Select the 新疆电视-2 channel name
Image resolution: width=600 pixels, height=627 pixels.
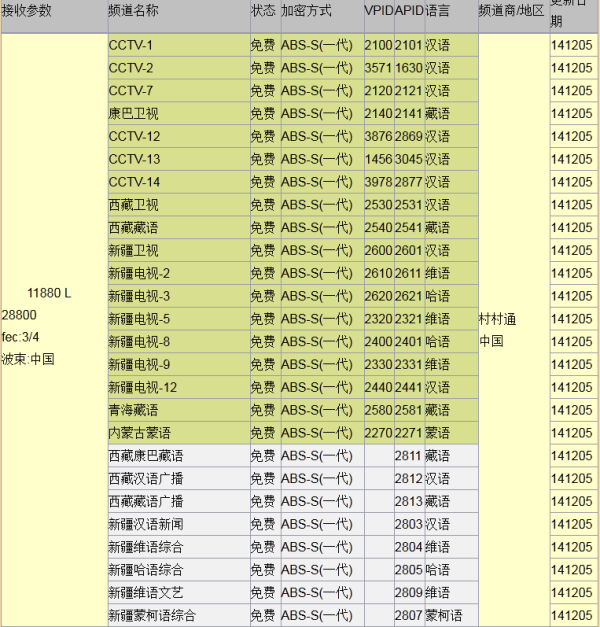[139, 273]
